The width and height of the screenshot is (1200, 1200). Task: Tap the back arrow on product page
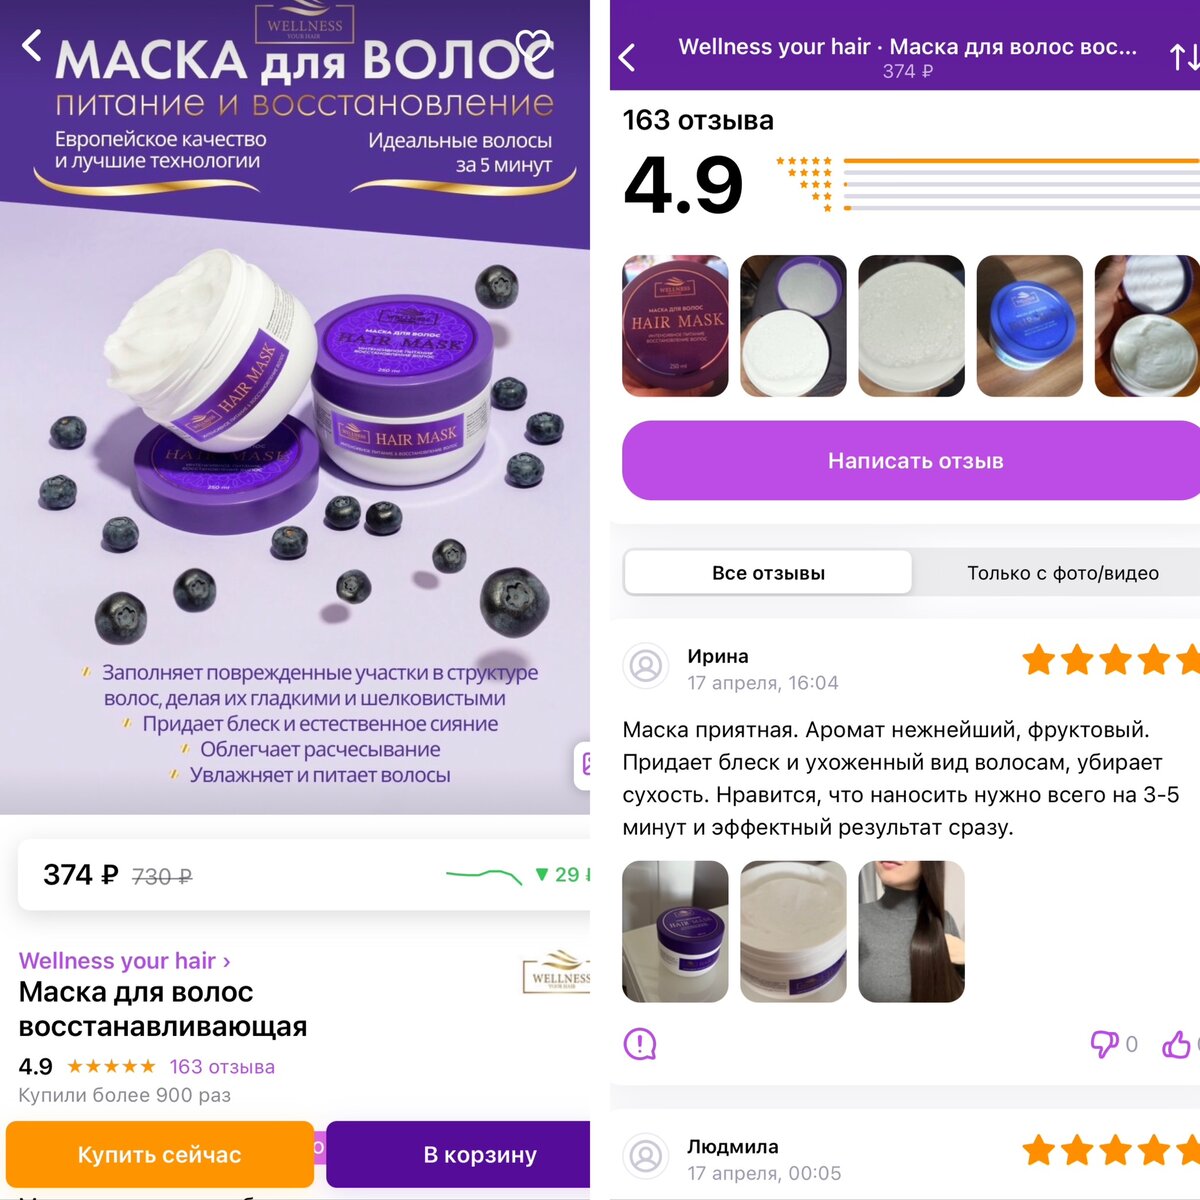[x=32, y=45]
